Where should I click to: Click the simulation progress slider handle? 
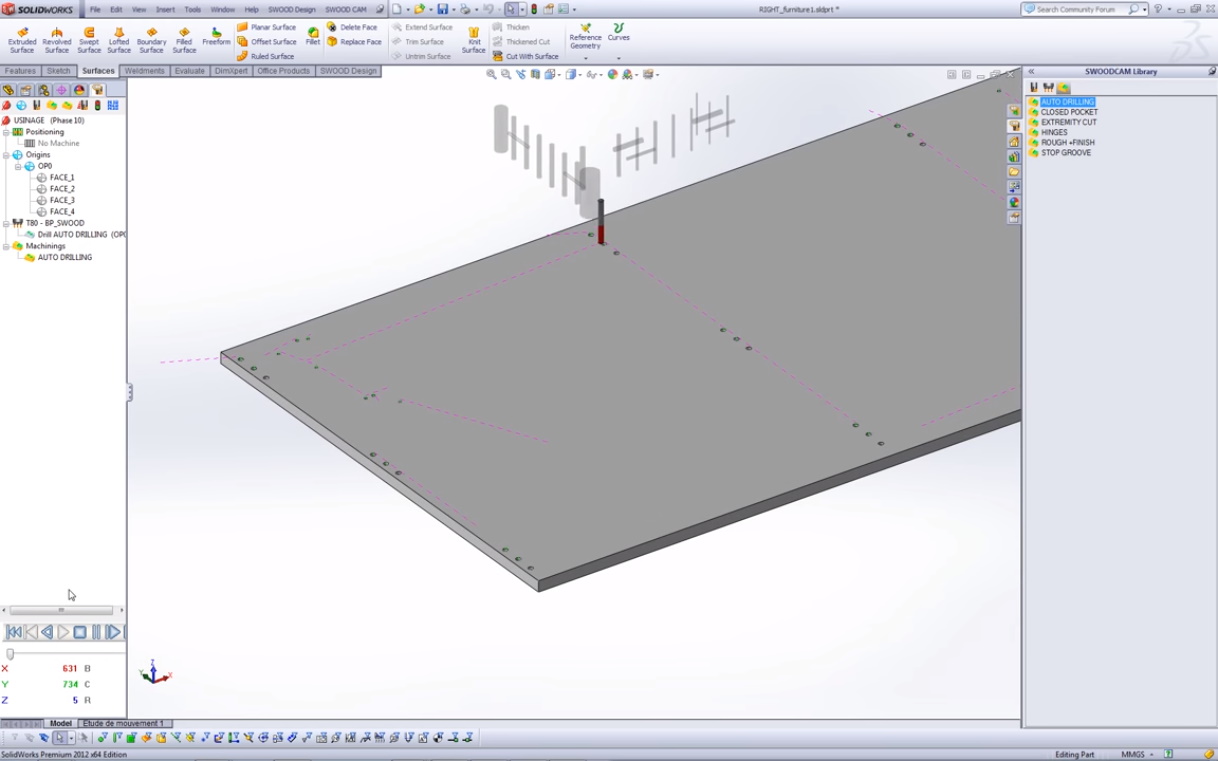(x=10, y=654)
